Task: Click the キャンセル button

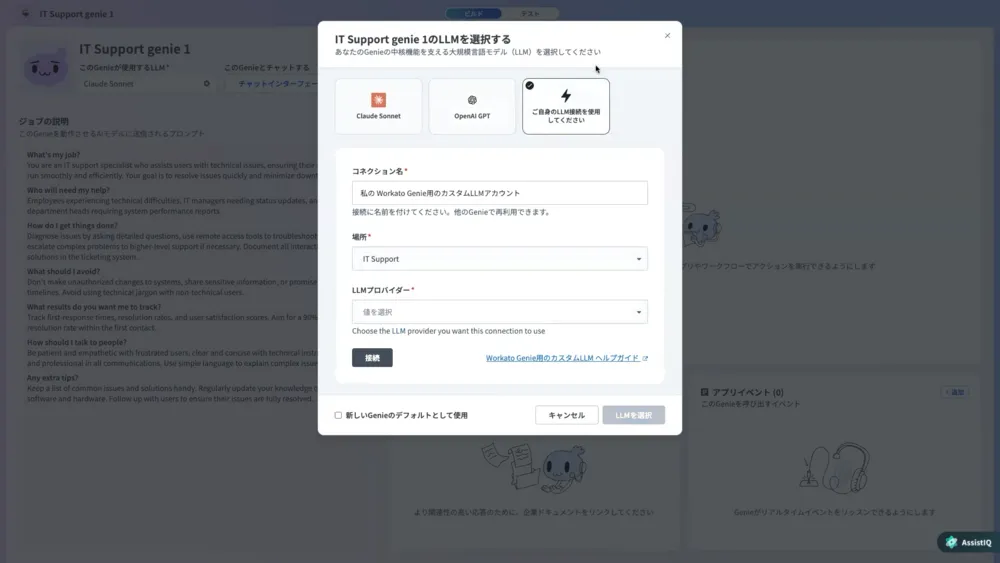Action: click(x=566, y=415)
